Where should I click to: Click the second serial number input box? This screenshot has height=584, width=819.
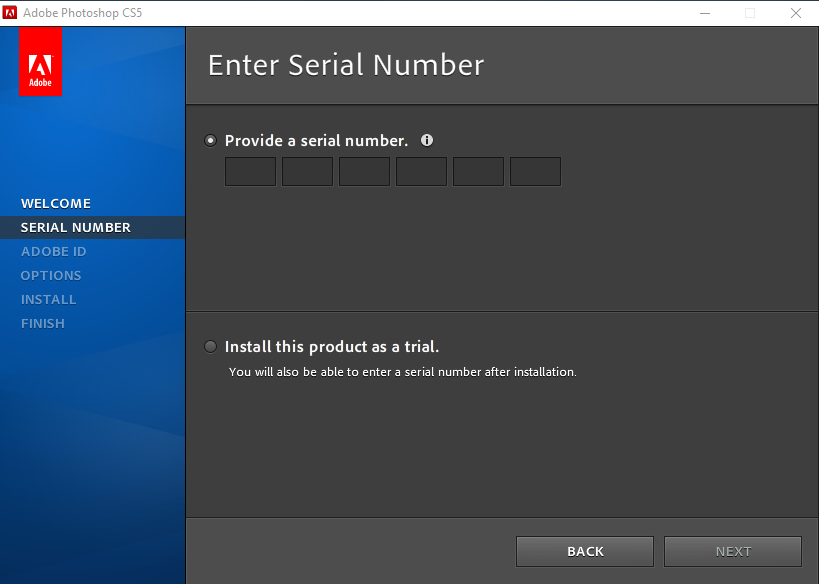(x=307, y=171)
